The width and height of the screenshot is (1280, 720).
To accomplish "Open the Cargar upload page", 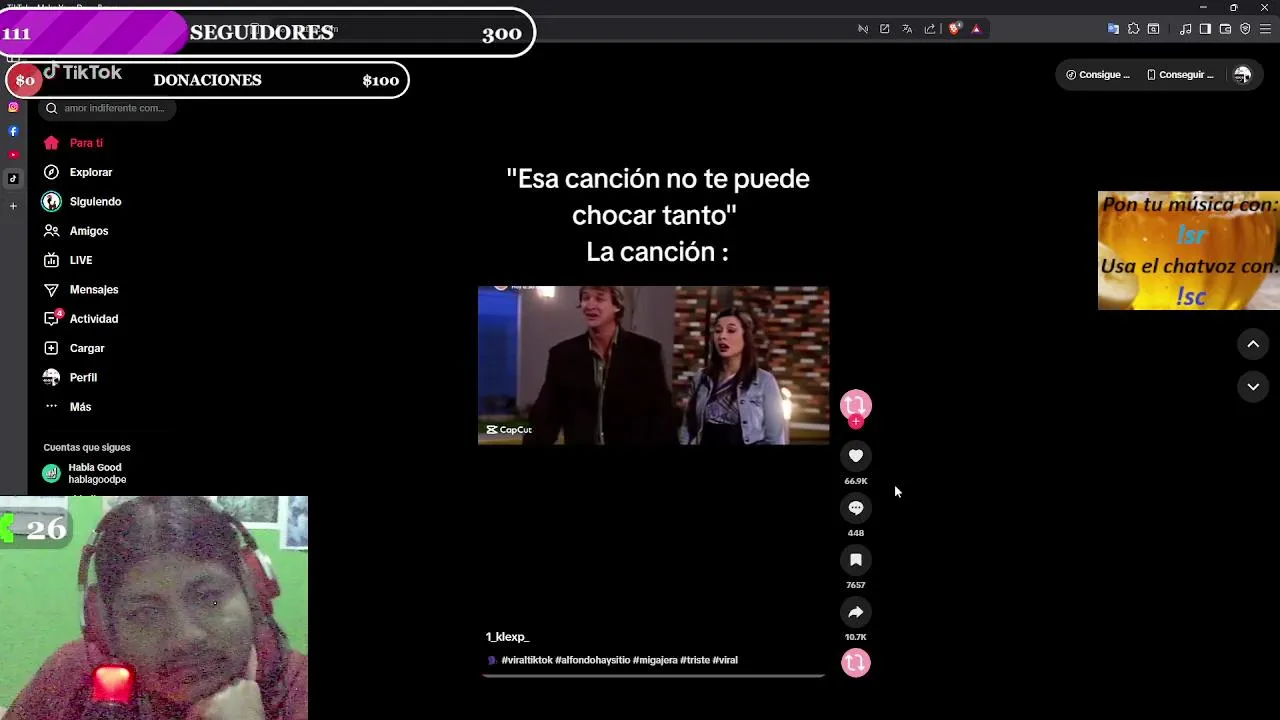I will (74, 348).
